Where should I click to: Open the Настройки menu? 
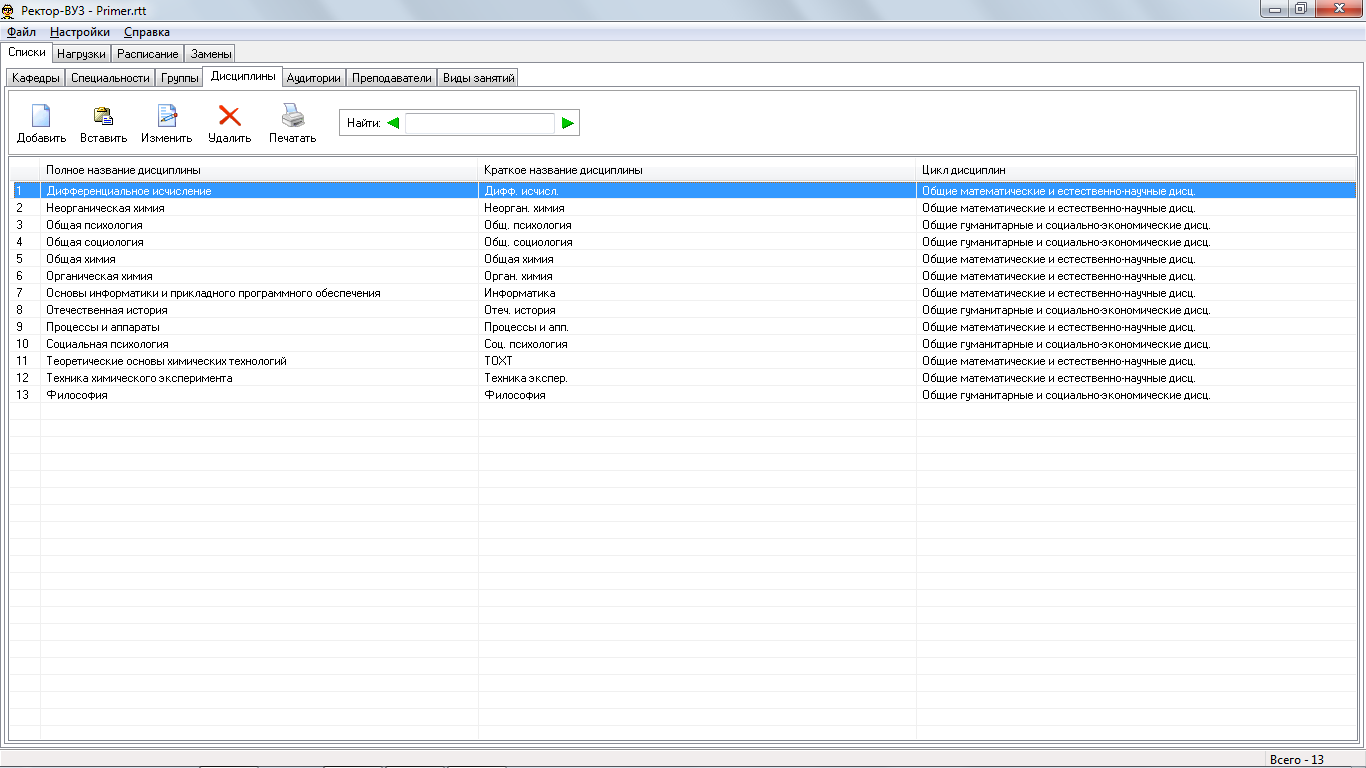point(80,32)
